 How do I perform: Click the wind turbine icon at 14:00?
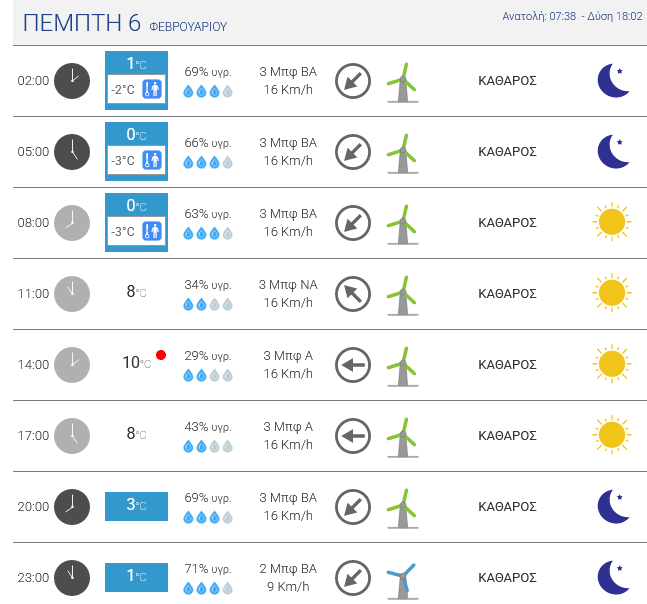(x=402, y=365)
